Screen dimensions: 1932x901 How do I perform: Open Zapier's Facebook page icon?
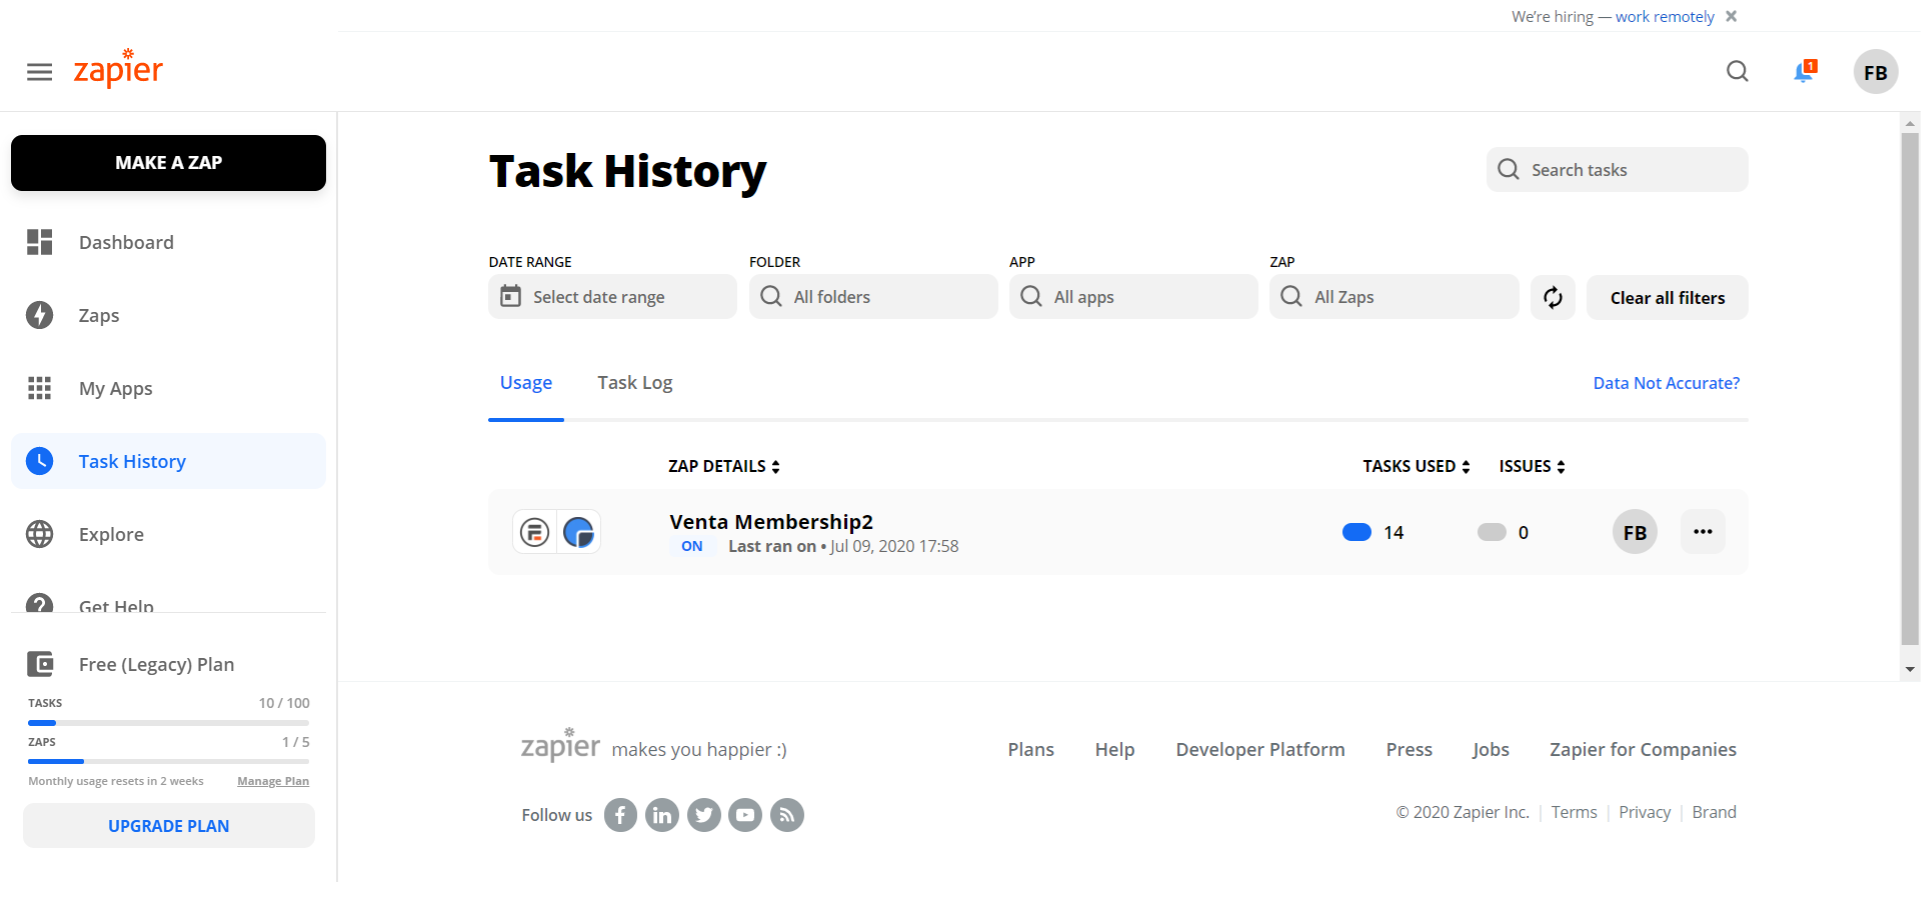pos(620,815)
